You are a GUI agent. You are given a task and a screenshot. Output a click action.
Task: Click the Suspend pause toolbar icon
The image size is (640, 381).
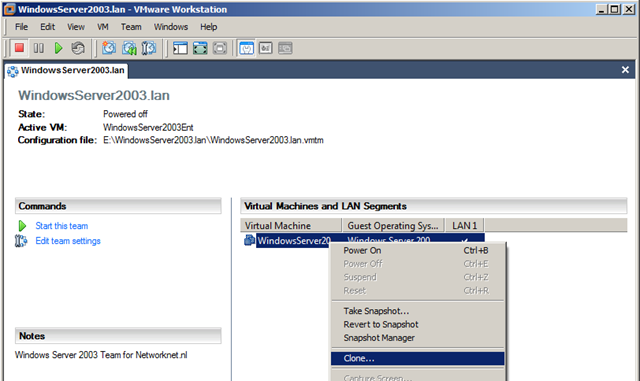39,48
